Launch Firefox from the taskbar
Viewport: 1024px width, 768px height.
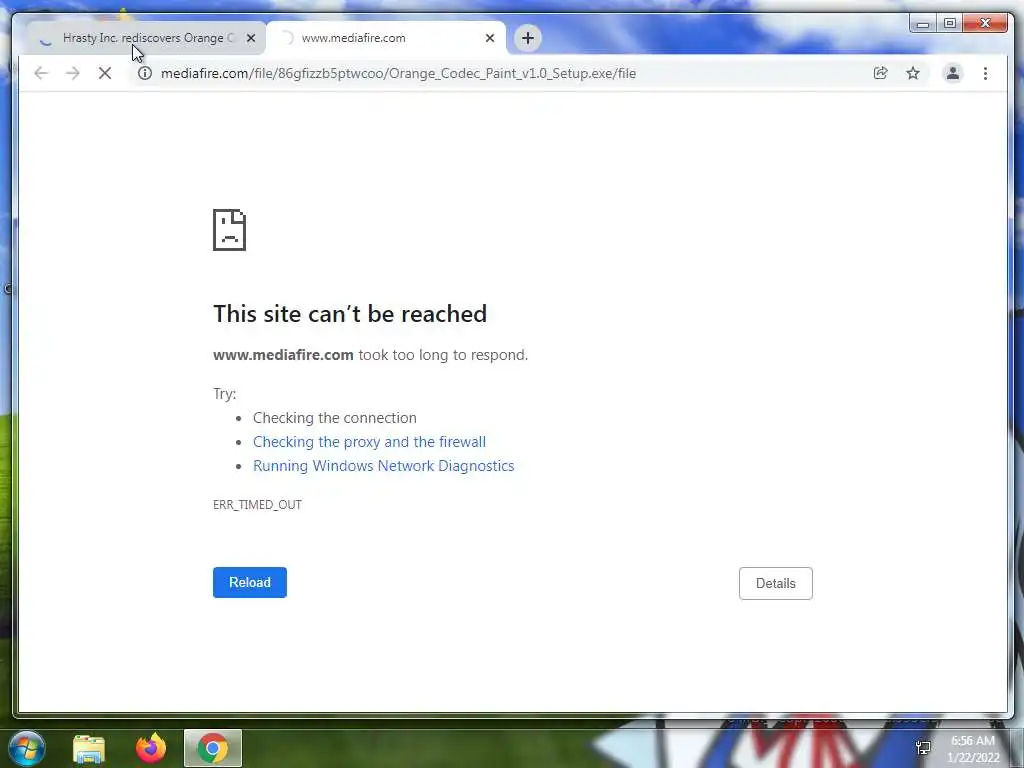[151, 748]
